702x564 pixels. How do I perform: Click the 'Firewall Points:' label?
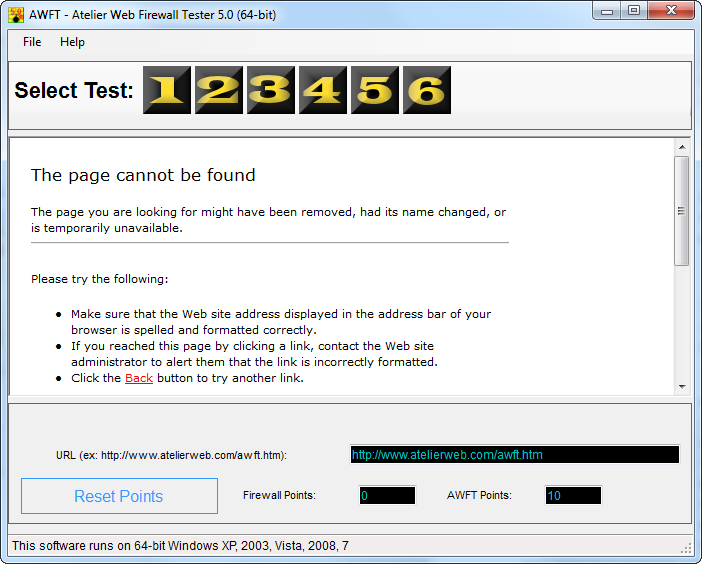coord(279,496)
